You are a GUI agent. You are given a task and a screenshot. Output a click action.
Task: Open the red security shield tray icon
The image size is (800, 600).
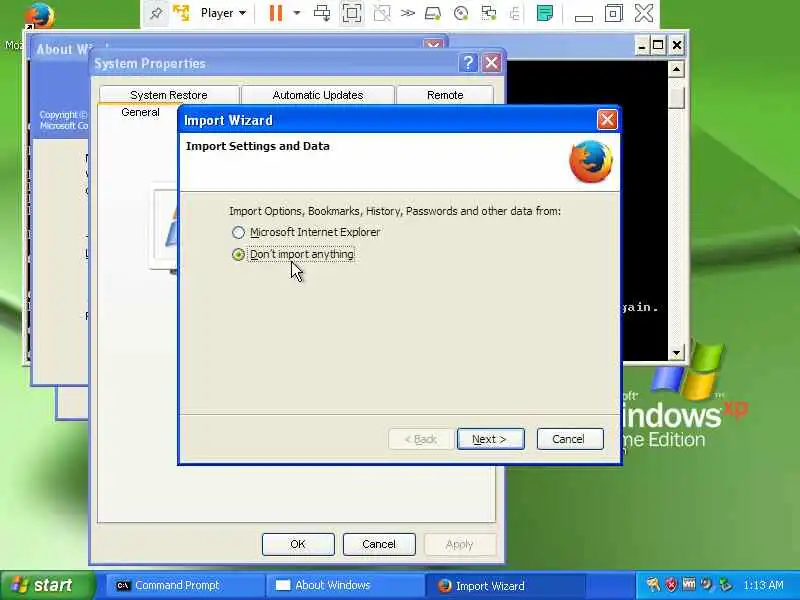[x=671, y=585]
